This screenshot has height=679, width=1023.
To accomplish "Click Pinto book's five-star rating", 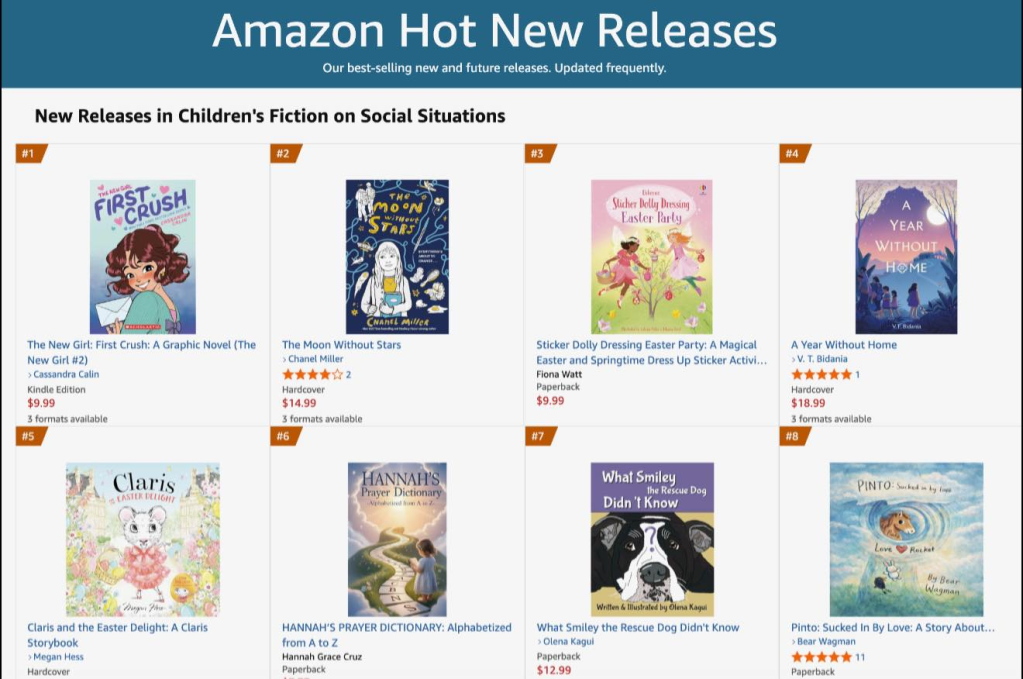I will 821,657.
